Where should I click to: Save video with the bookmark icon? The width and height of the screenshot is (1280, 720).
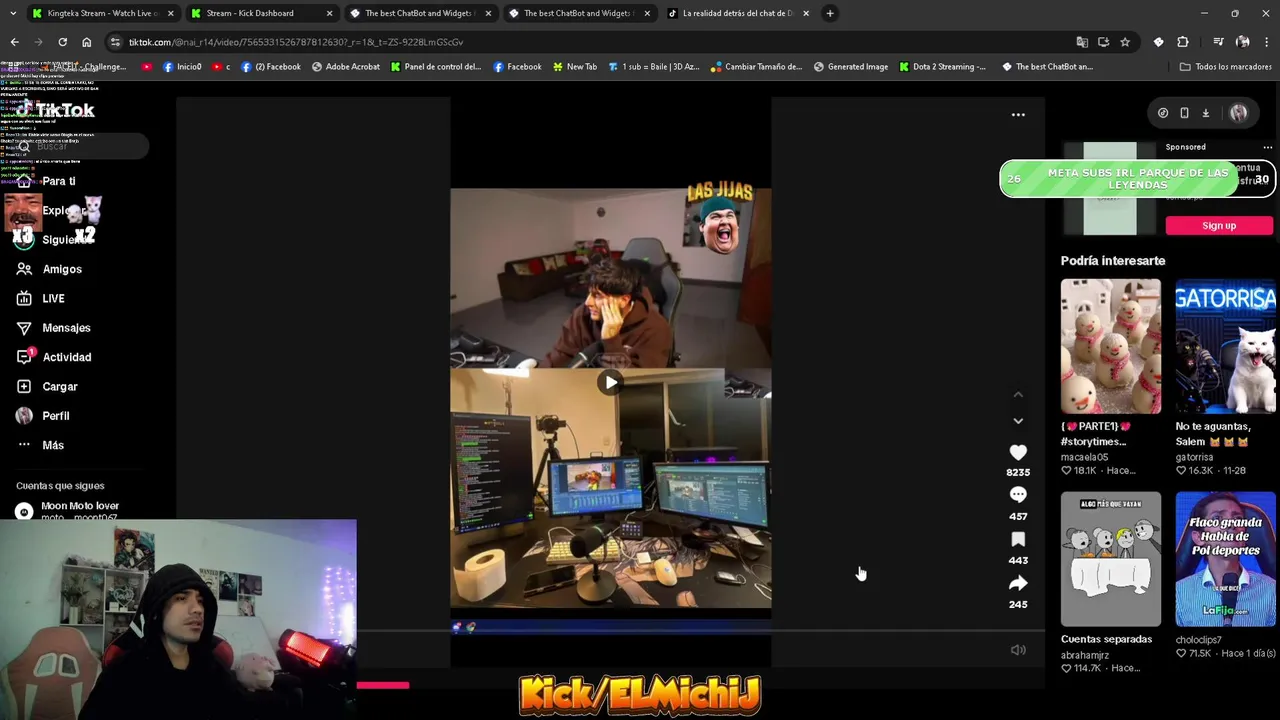tap(1018, 540)
